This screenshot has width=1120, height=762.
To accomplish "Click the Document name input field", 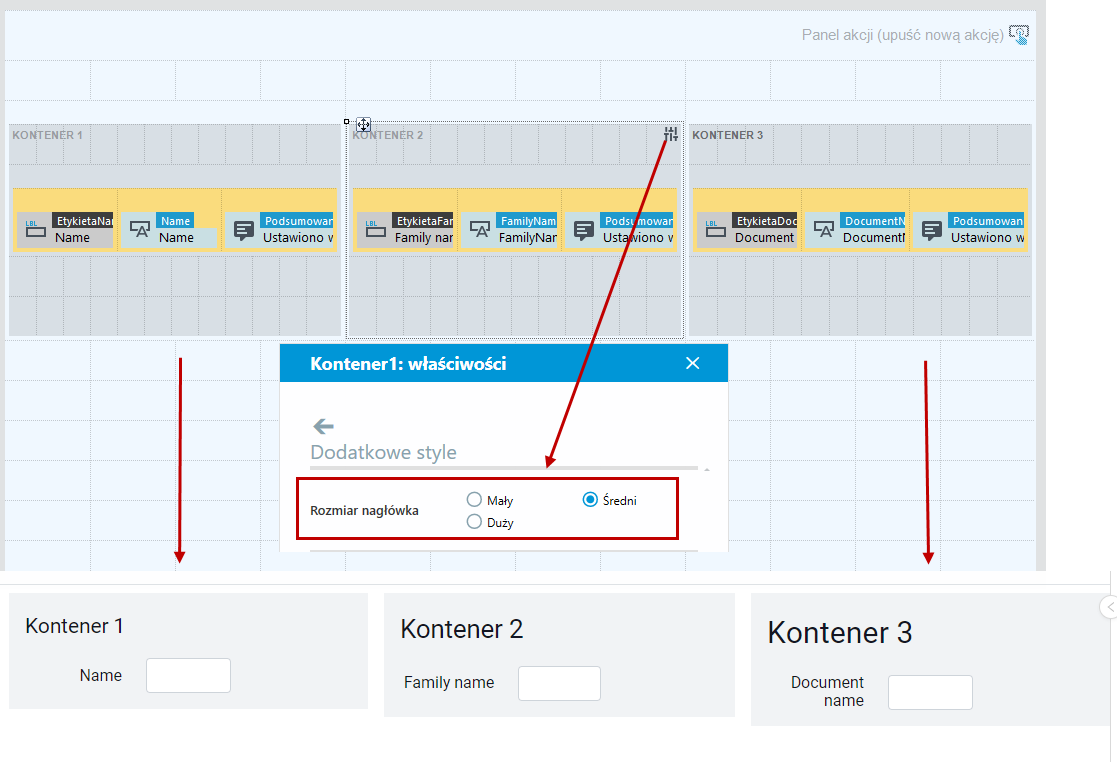I will tap(930, 692).
